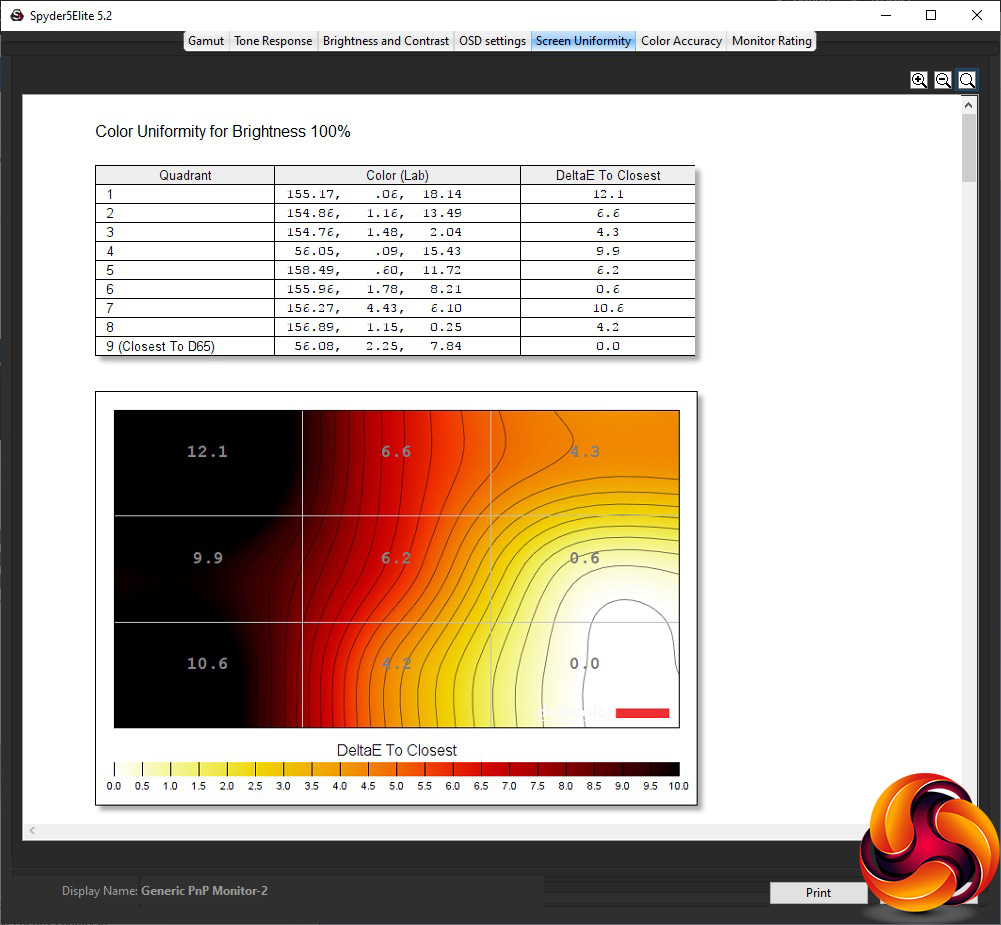The height and width of the screenshot is (925, 1001).
Task: Click the horizontal scrollbar left arrow
Action: point(32,831)
